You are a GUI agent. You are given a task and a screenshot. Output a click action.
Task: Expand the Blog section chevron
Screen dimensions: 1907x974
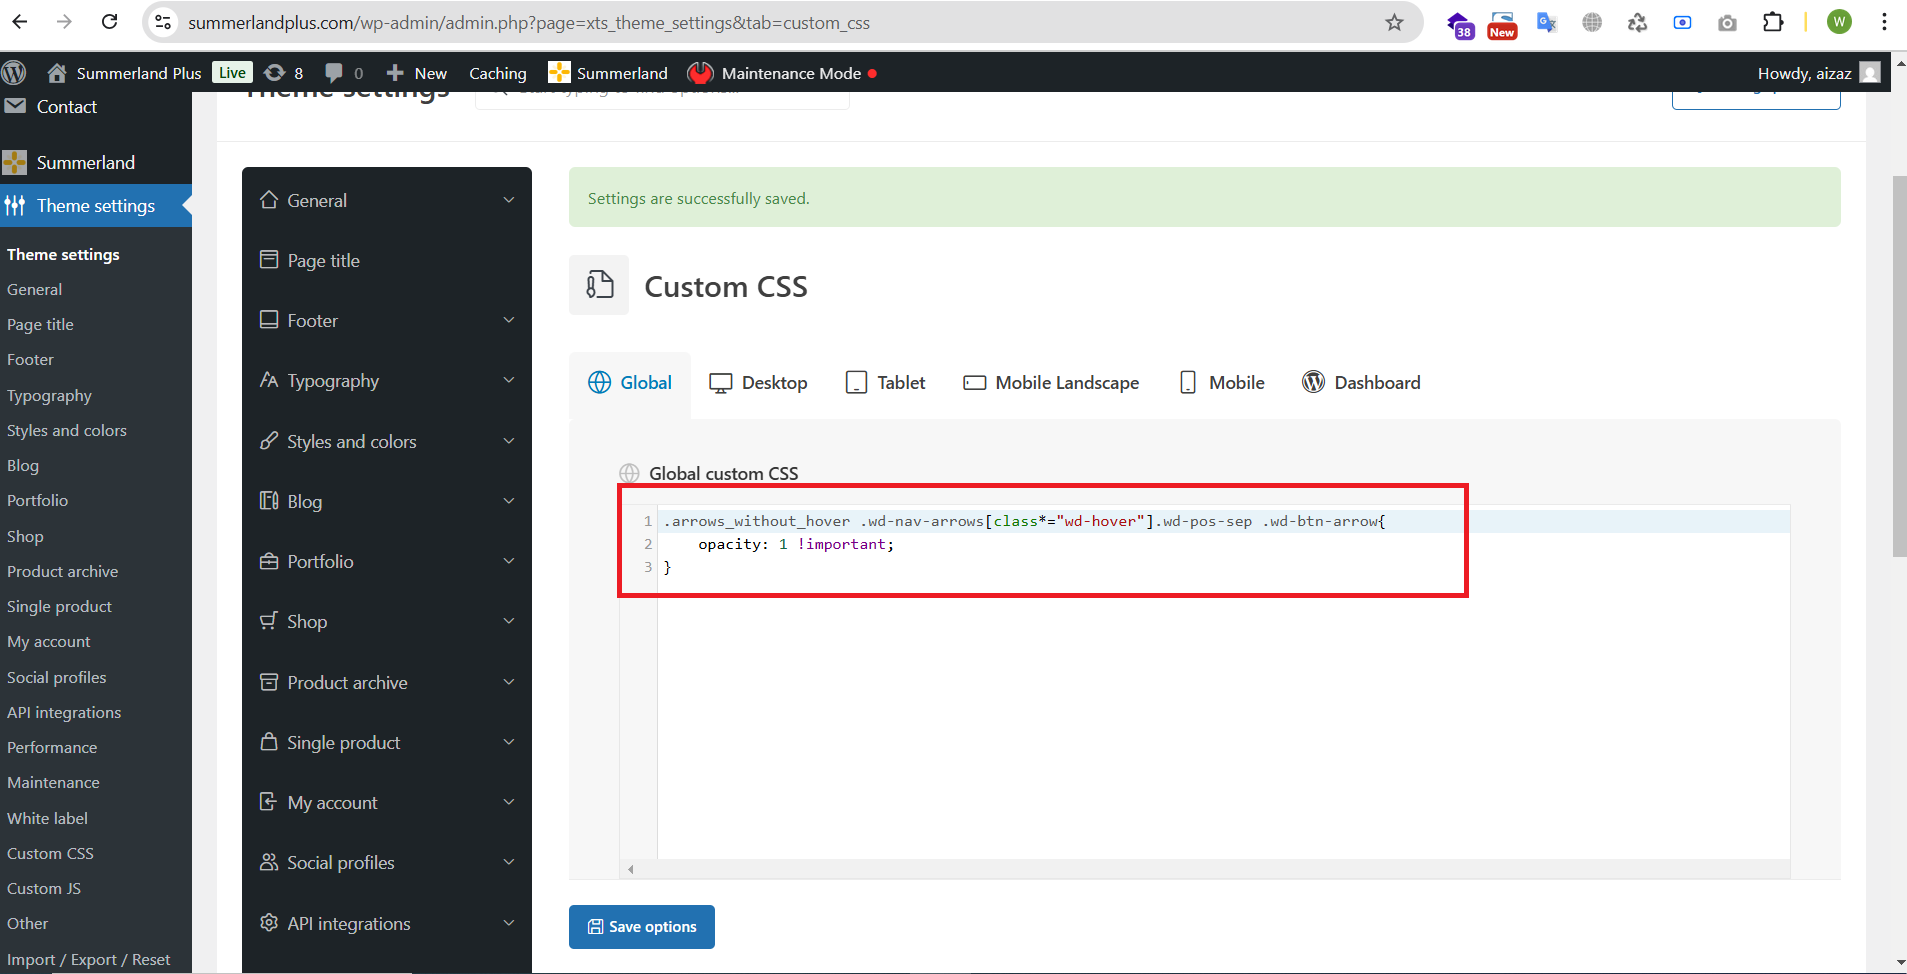tap(509, 501)
